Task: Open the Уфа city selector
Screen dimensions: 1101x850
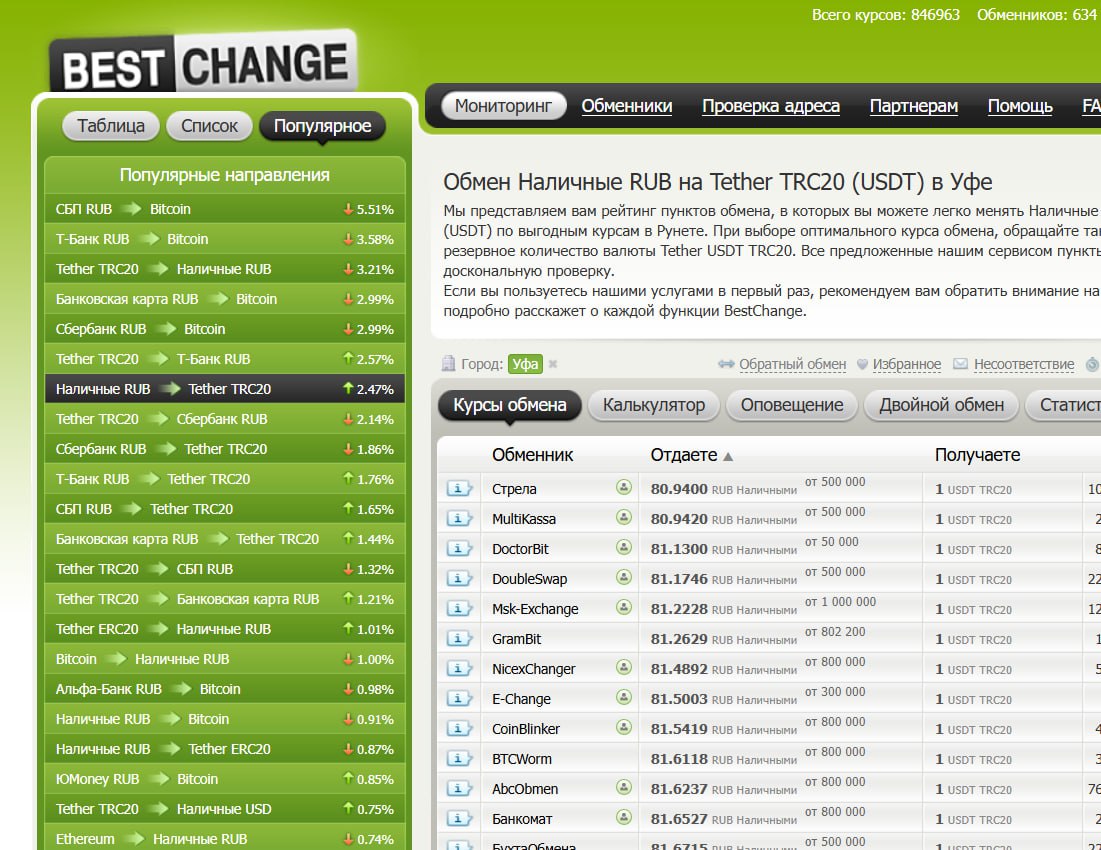Action: [525, 364]
